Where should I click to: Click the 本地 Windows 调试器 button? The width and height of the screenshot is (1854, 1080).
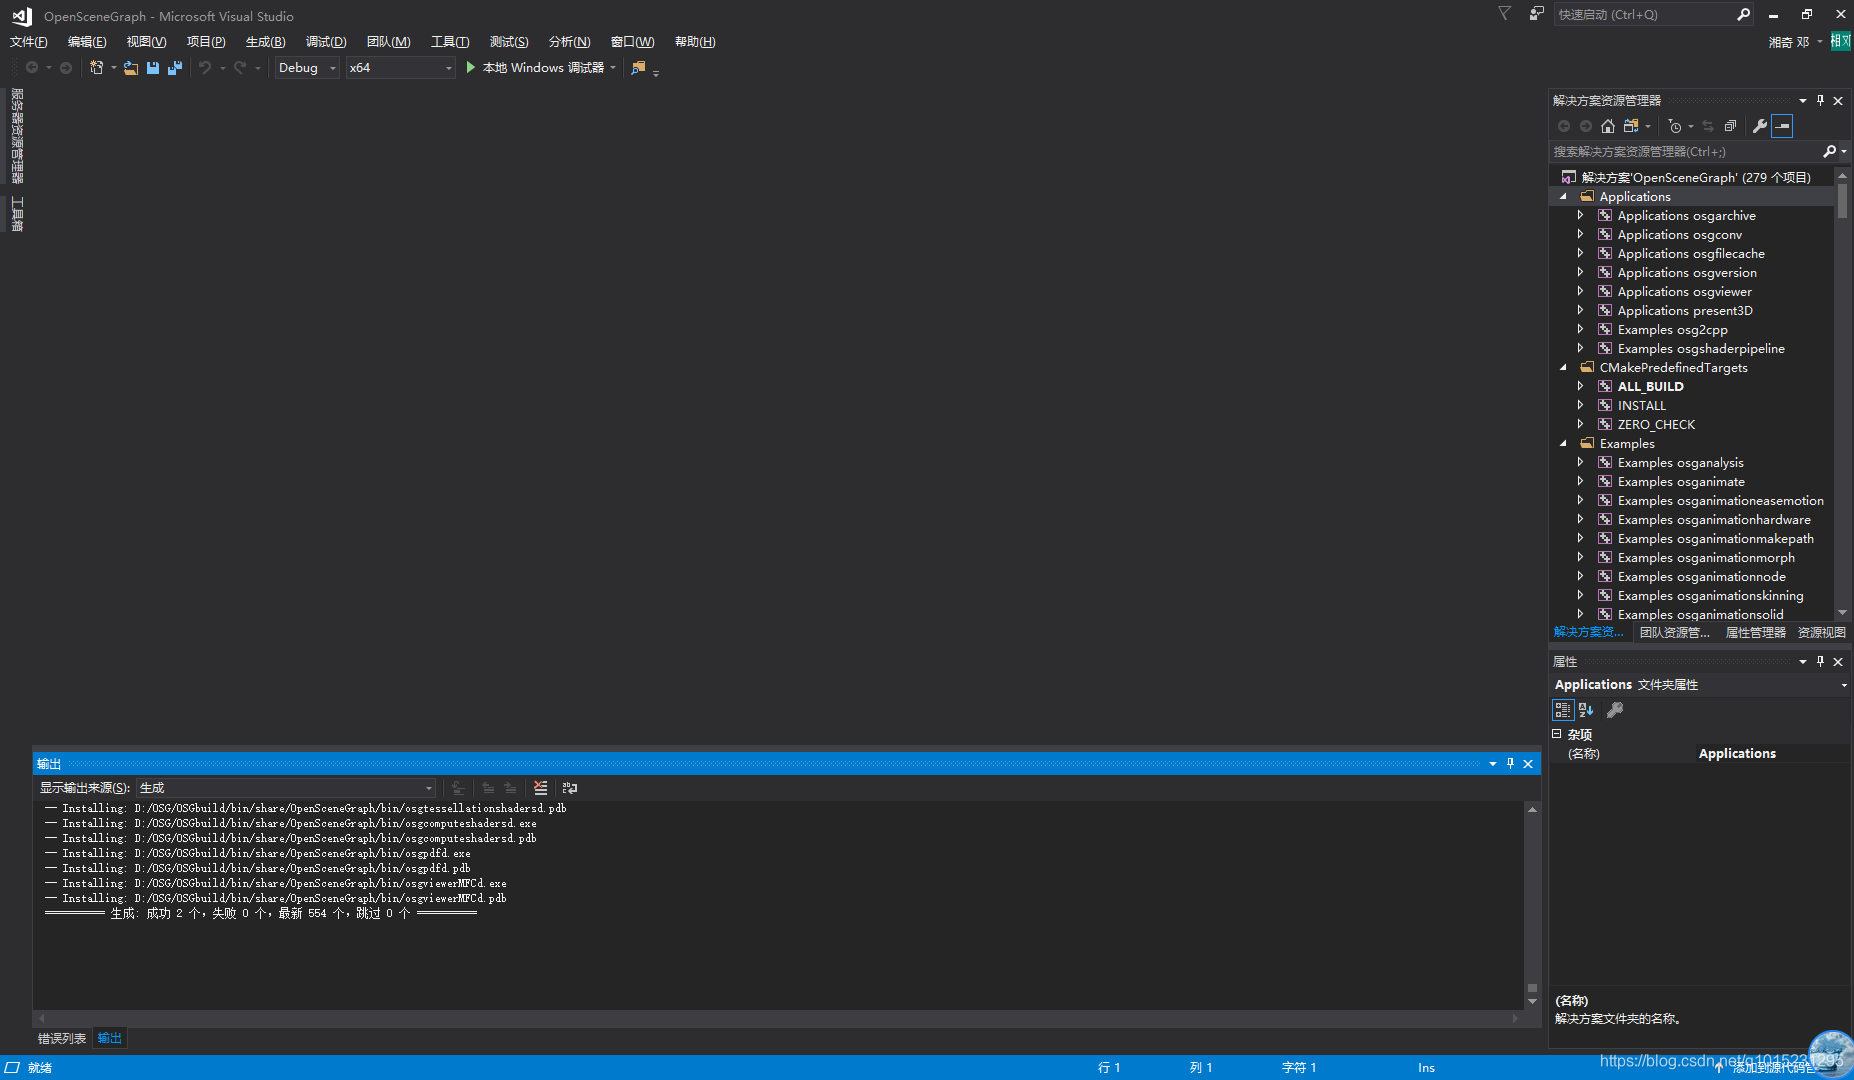541,68
